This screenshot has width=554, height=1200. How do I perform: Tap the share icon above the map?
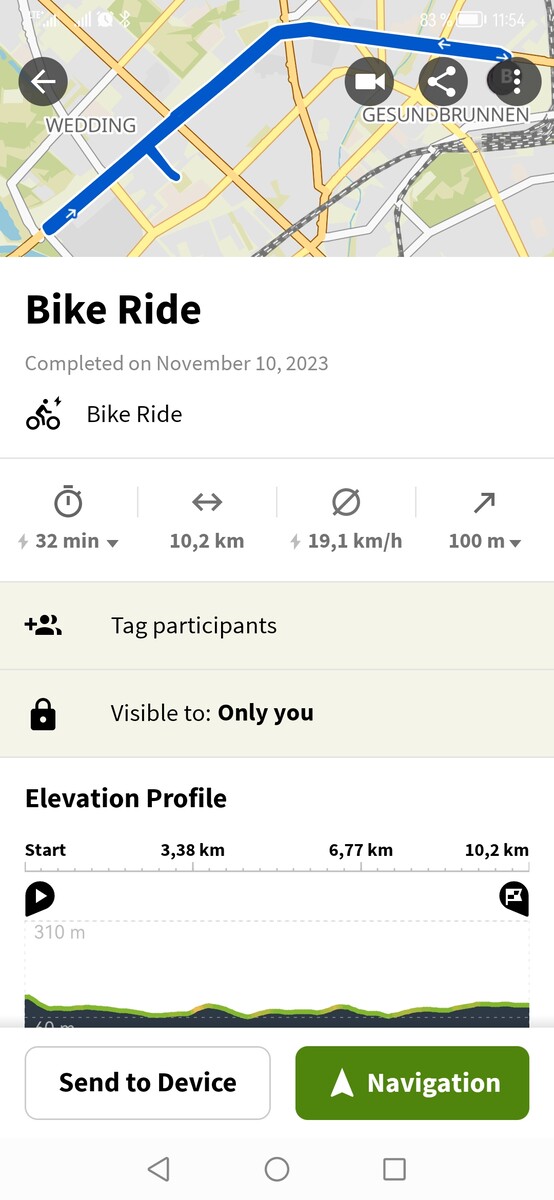click(x=441, y=82)
